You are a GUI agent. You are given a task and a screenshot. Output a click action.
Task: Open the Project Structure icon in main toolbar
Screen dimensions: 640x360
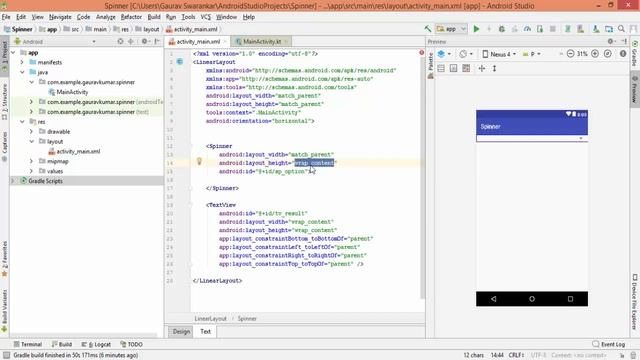(609, 29)
